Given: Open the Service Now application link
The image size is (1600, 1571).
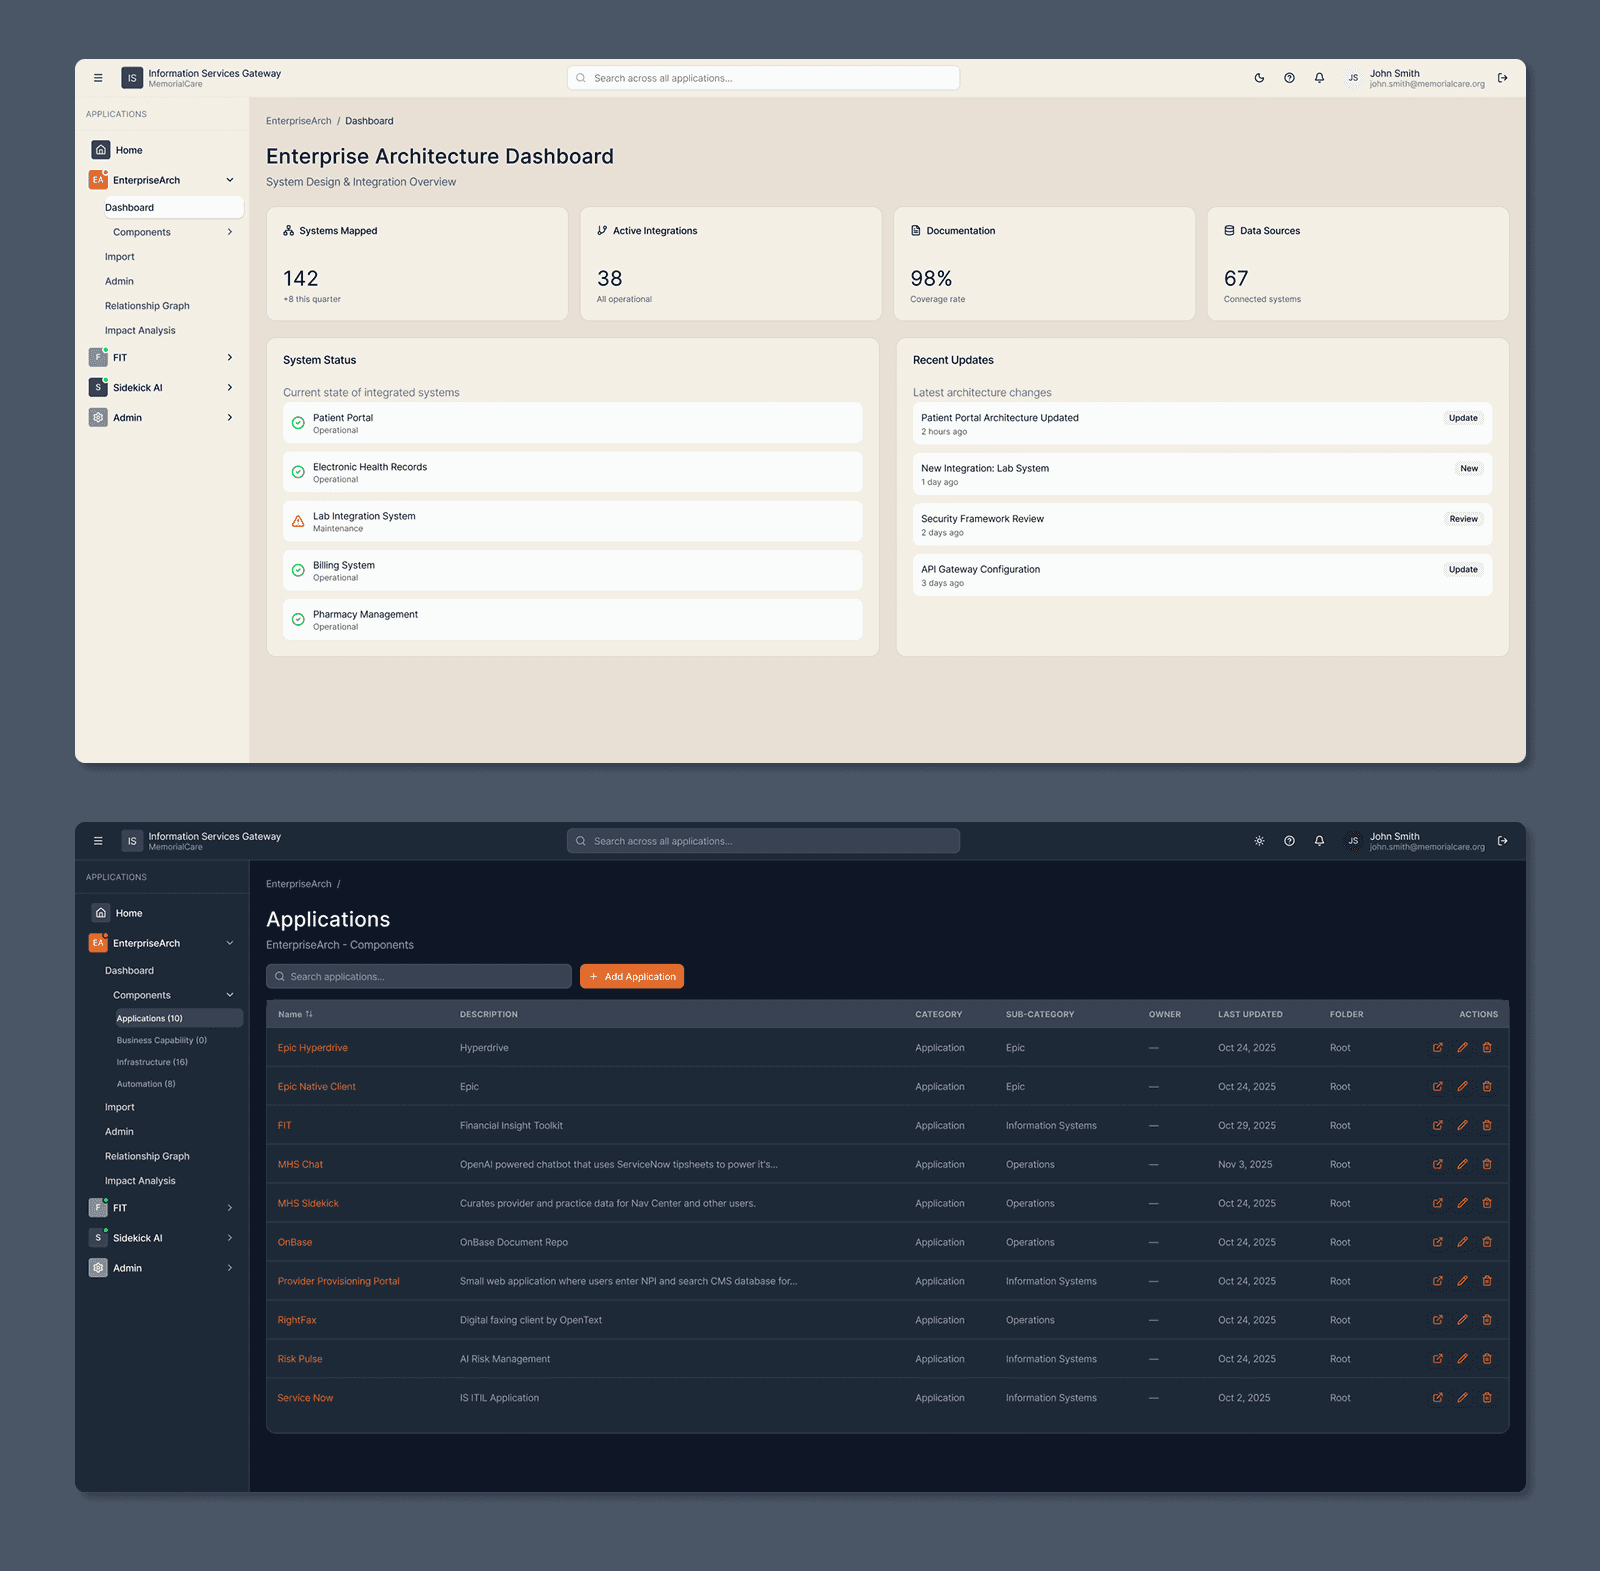Looking at the screenshot, I should 305,1397.
